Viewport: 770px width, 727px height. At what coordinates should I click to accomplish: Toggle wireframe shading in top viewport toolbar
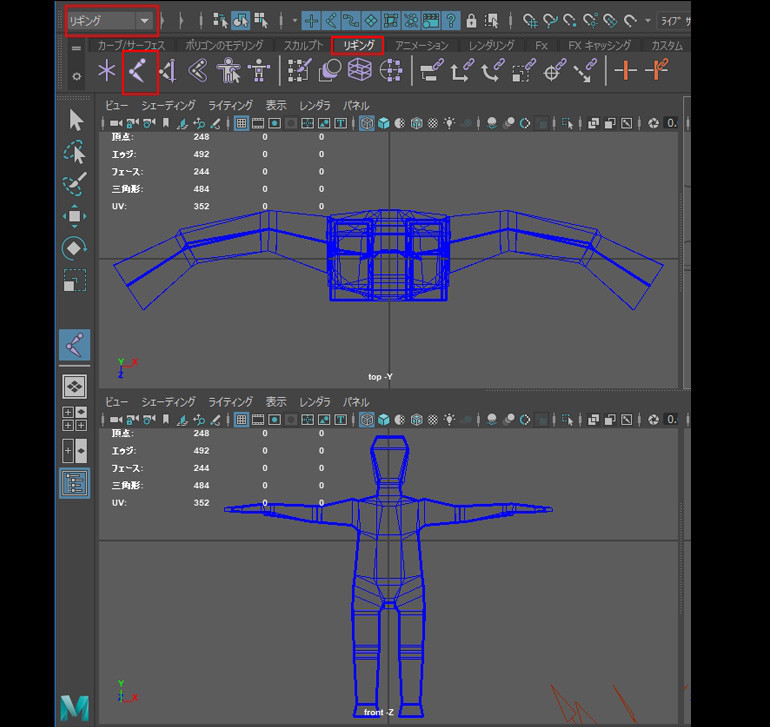[366, 124]
